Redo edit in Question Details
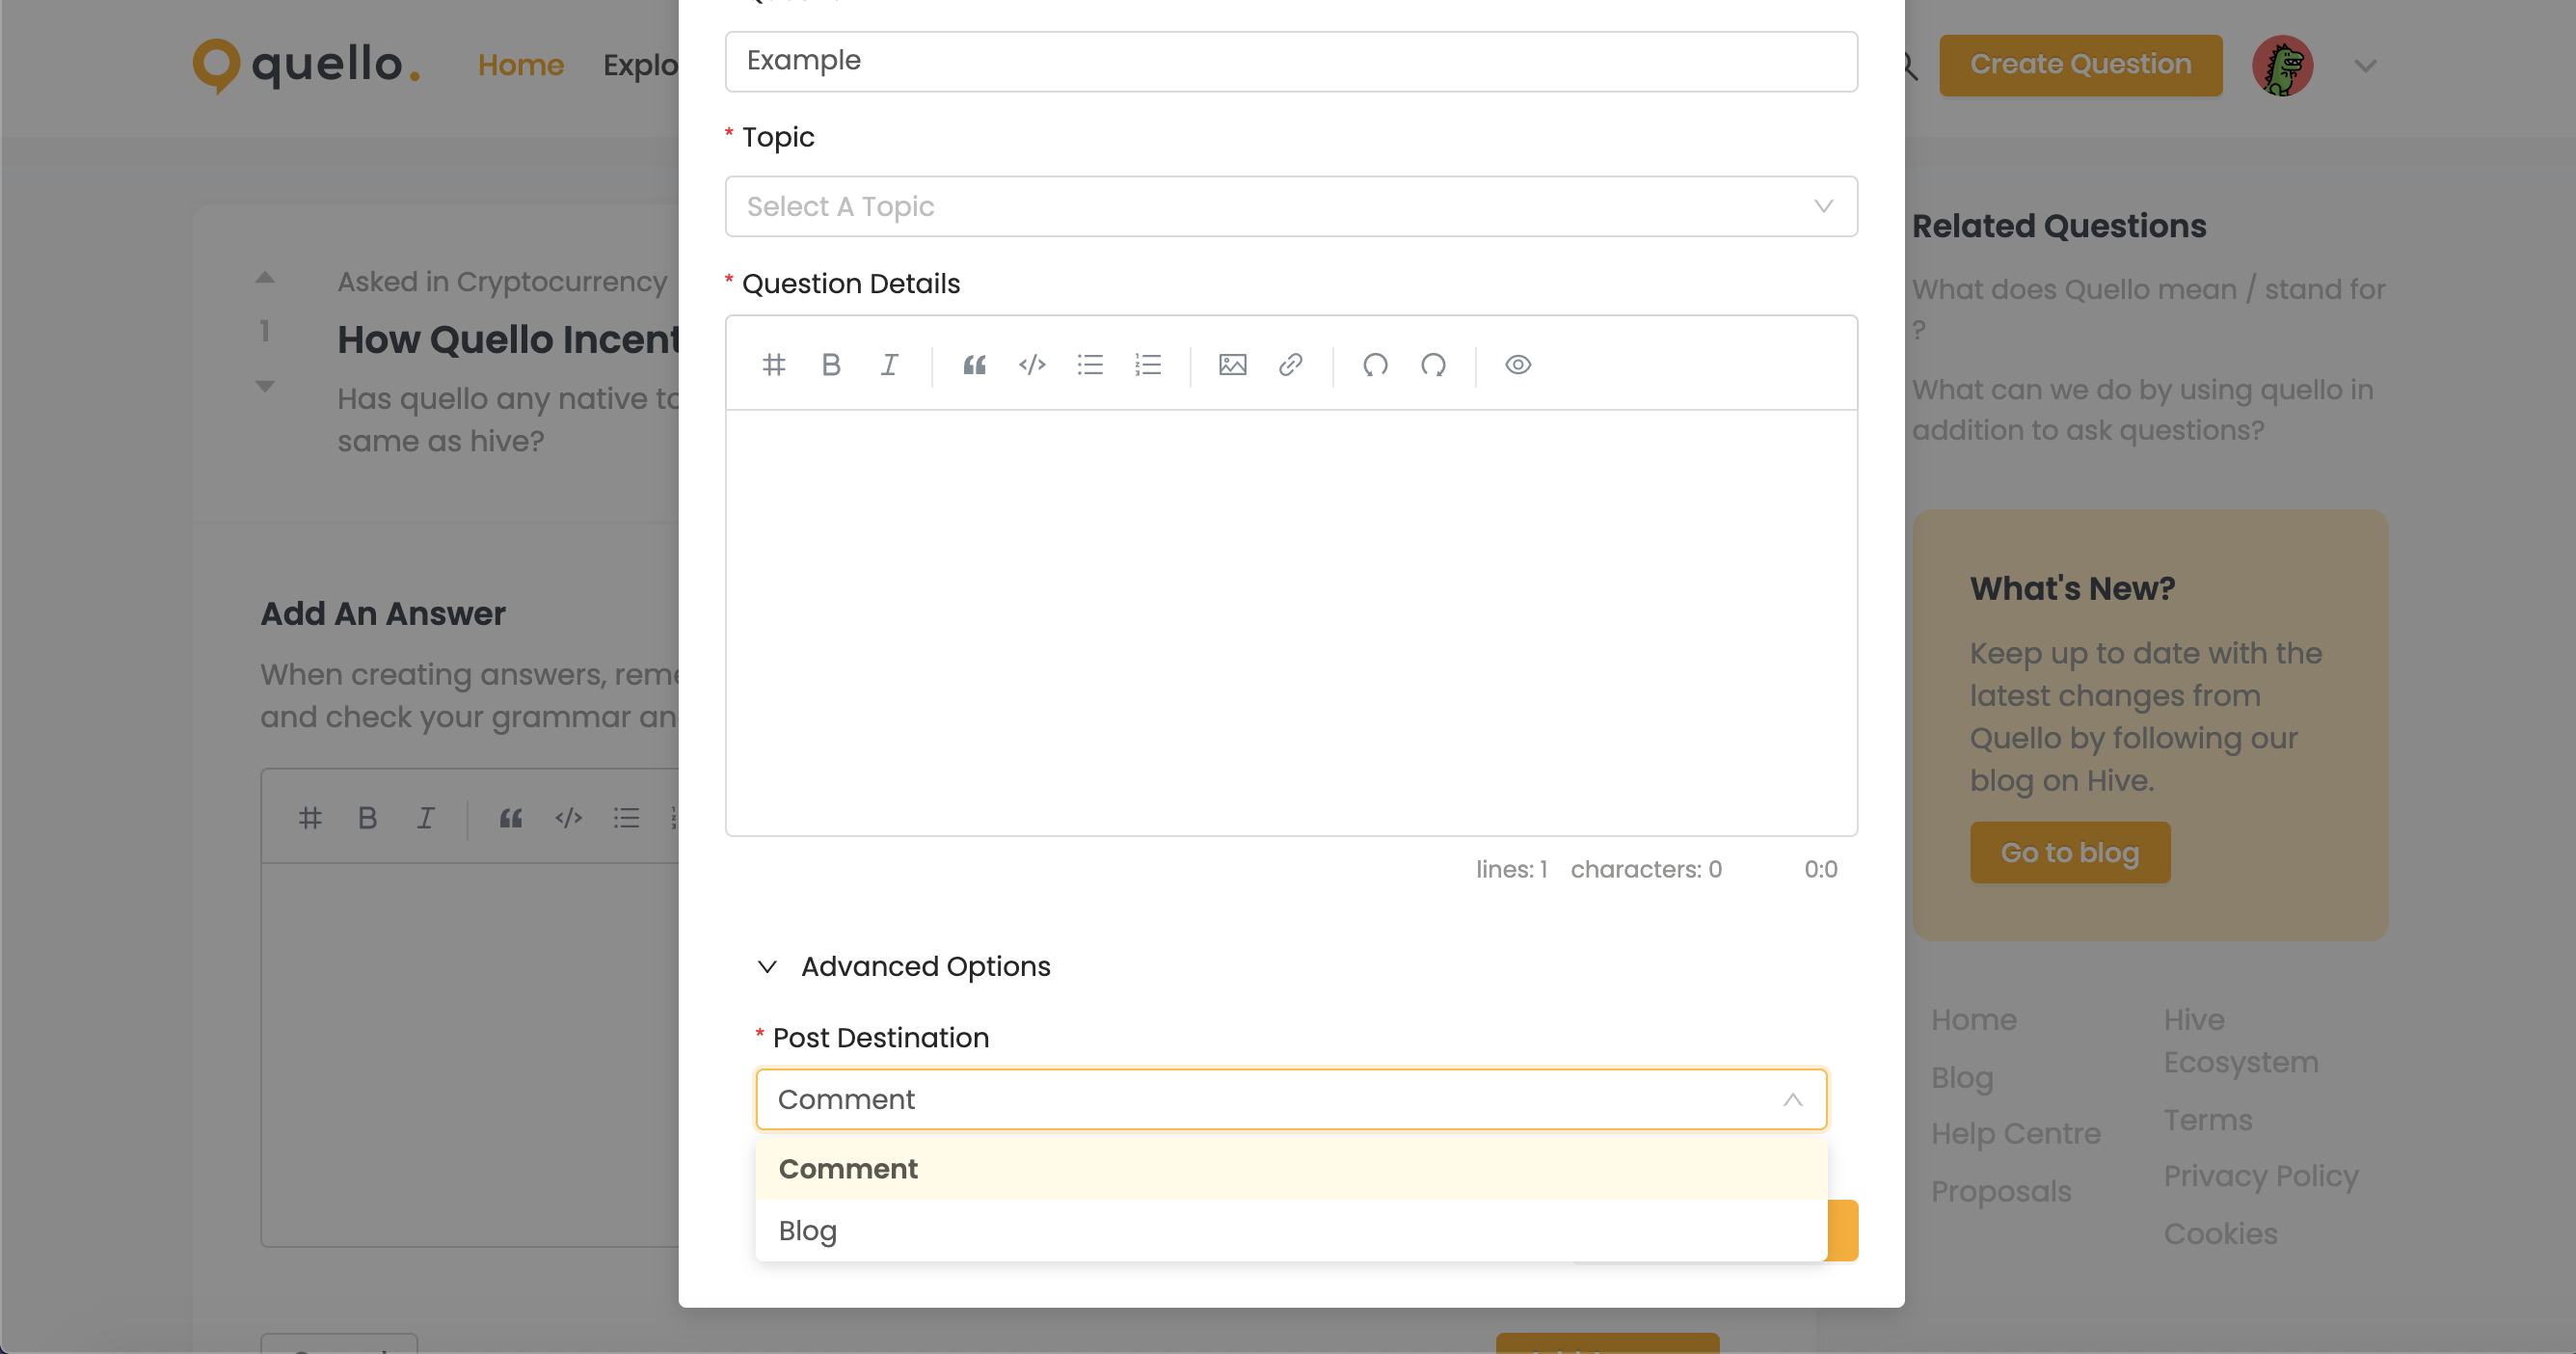 tap(1433, 365)
